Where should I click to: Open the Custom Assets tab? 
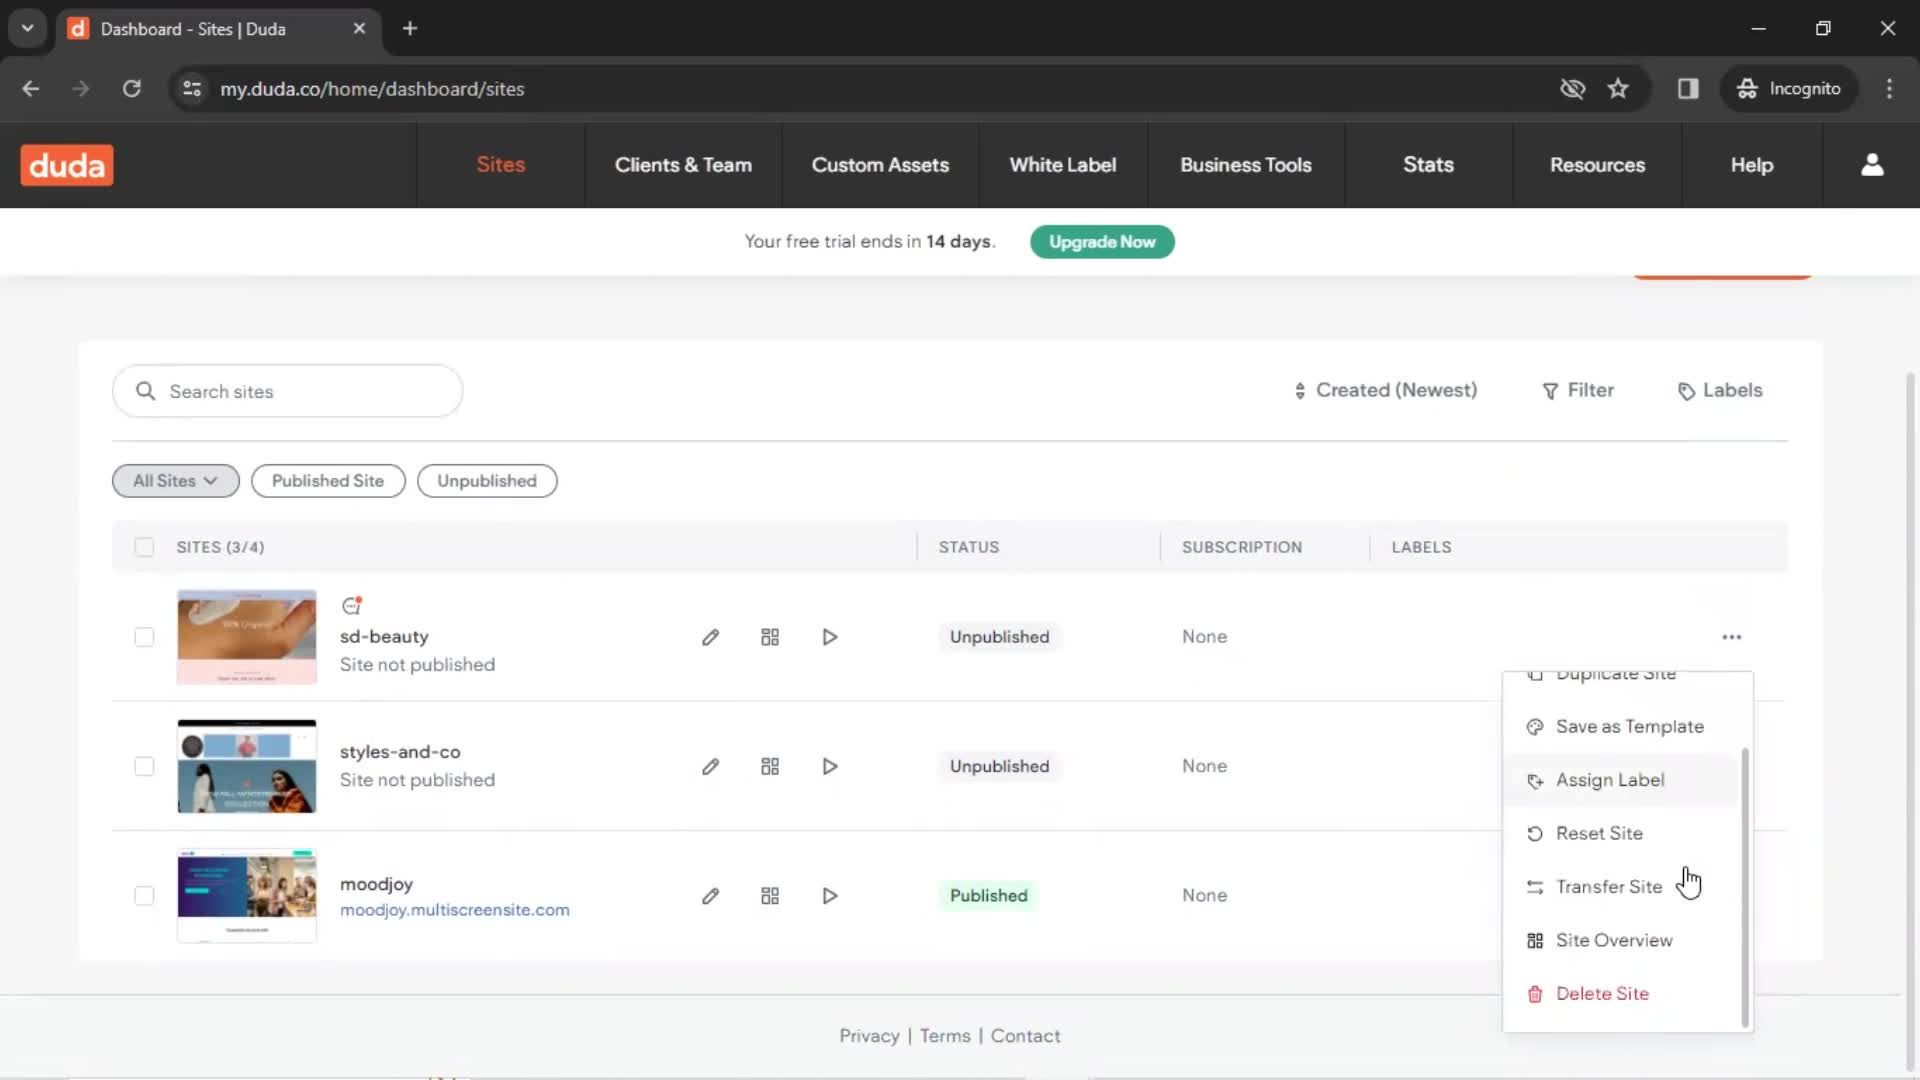[880, 165]
